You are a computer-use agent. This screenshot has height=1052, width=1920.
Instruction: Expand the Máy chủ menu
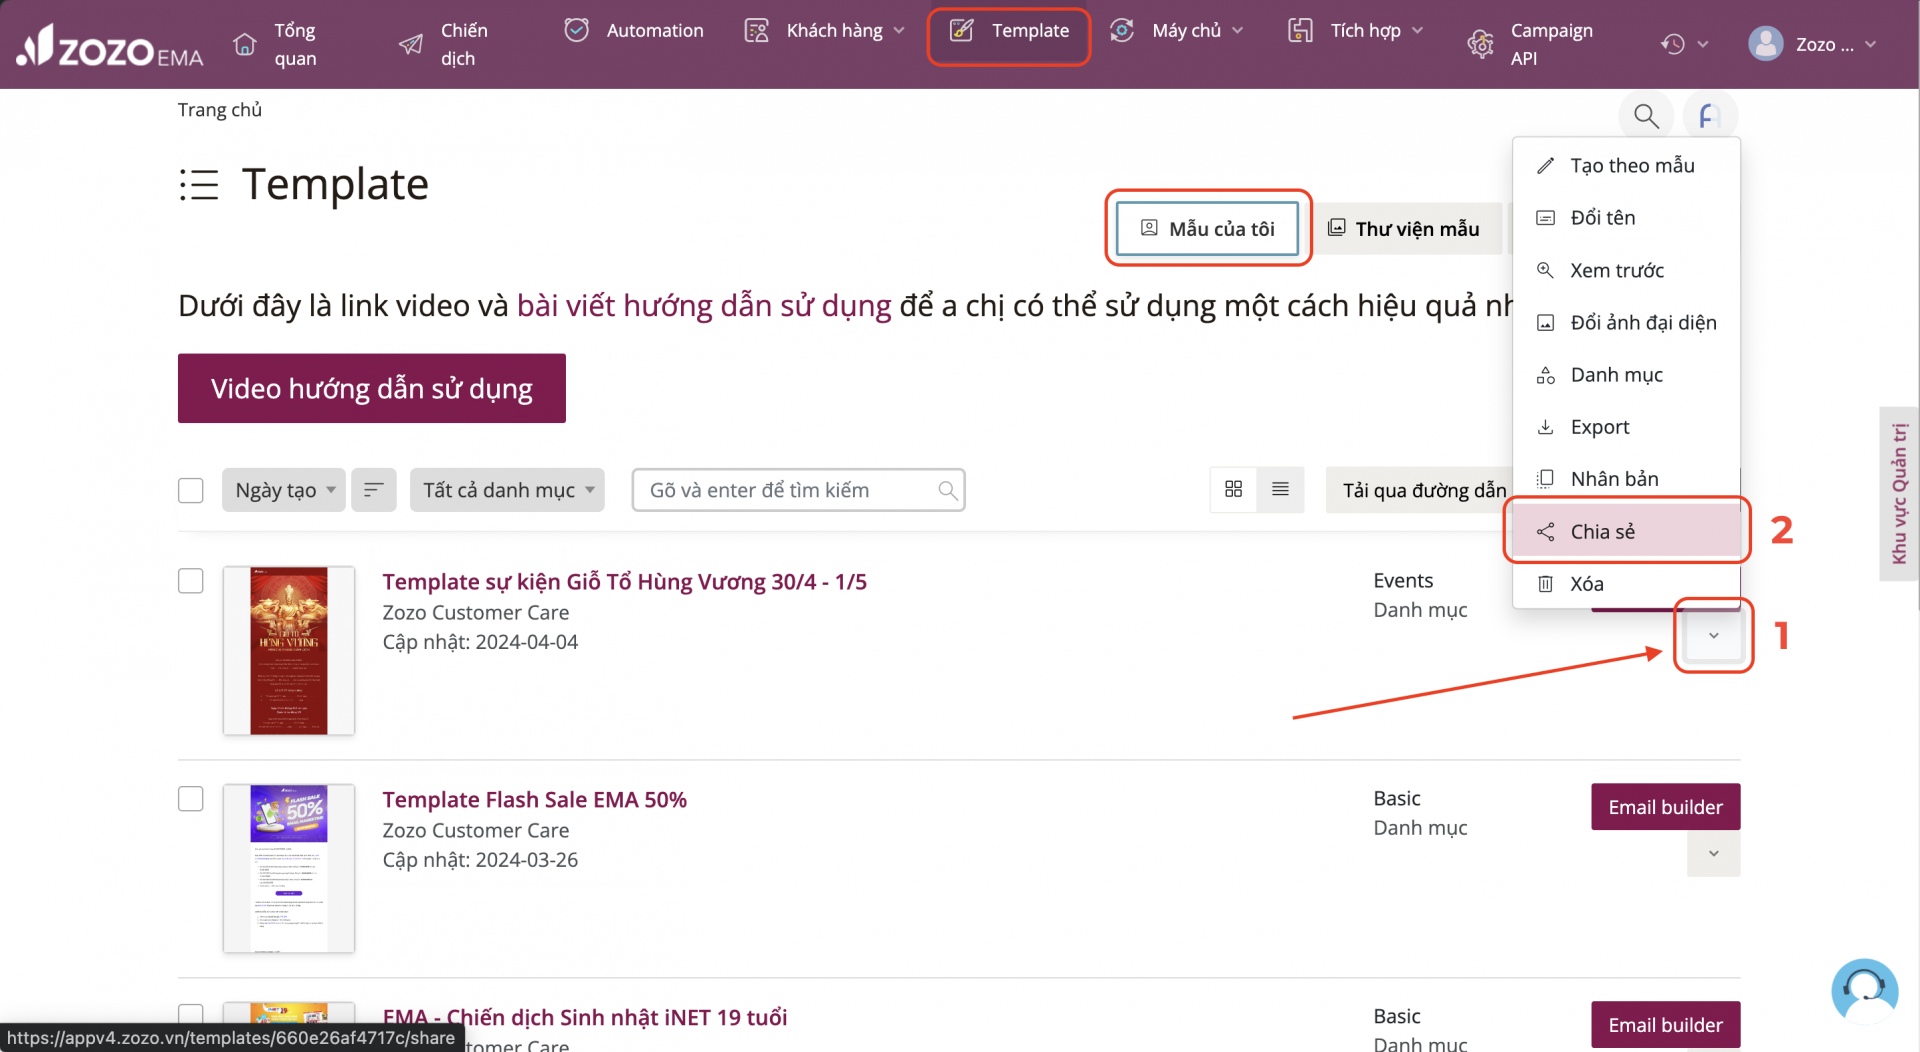(x=1237, y=30)
